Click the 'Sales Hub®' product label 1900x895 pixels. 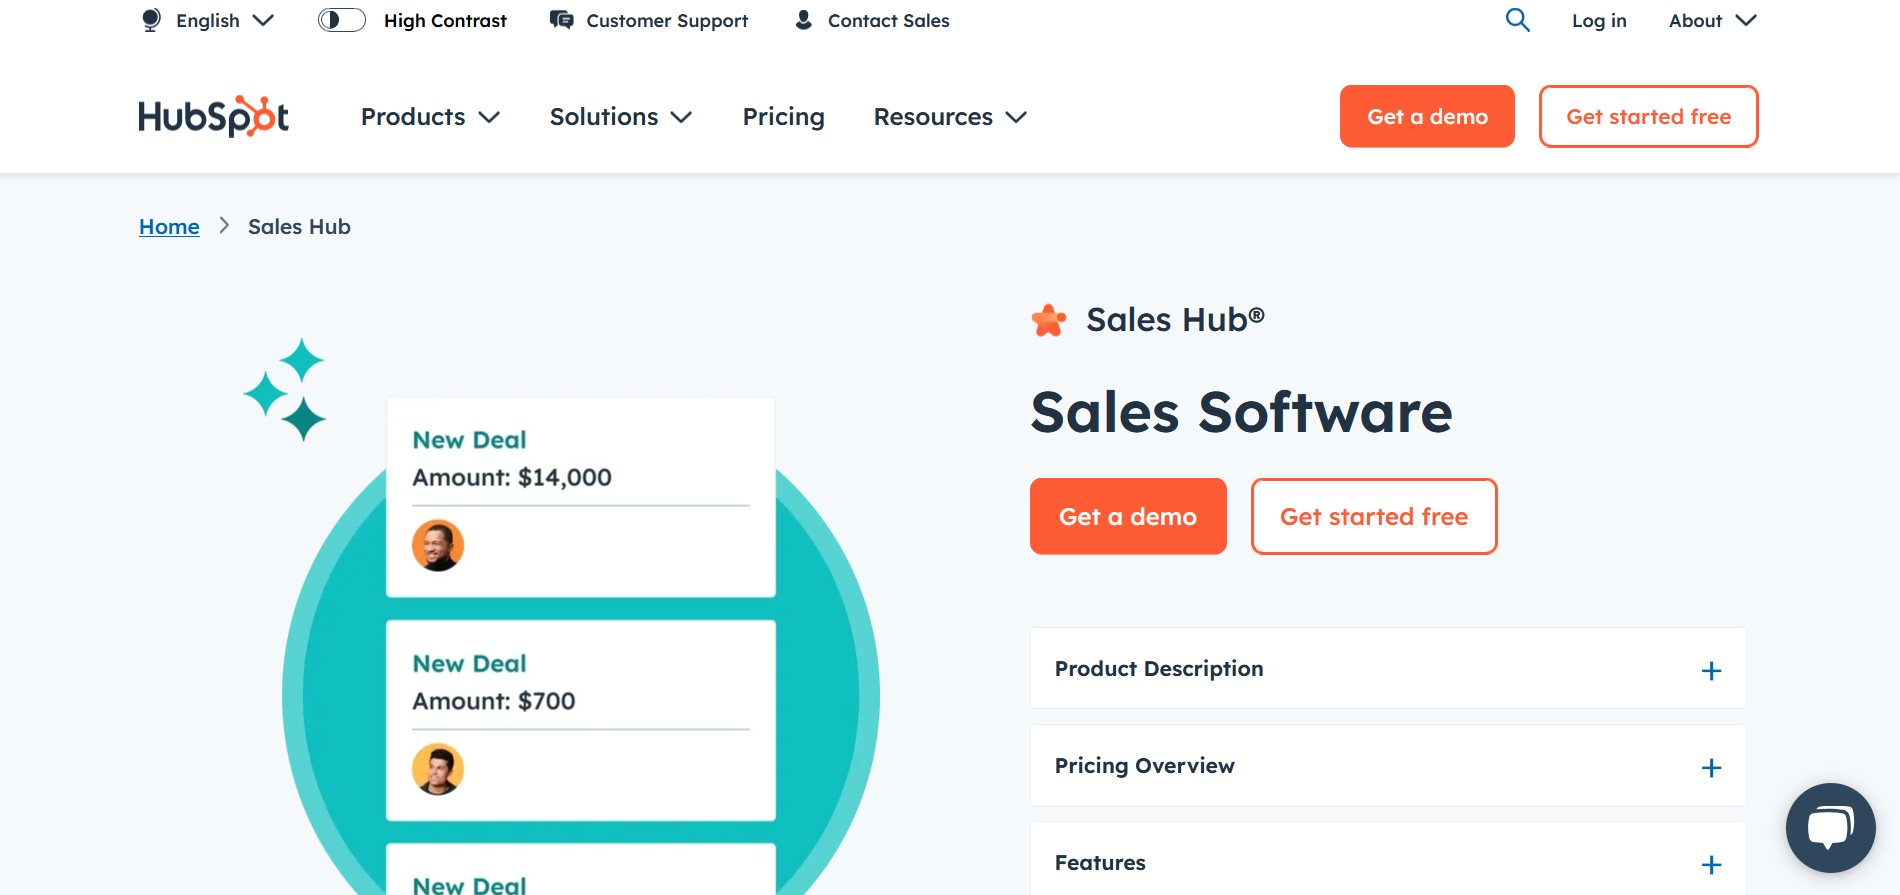(x=1176, y=320)
